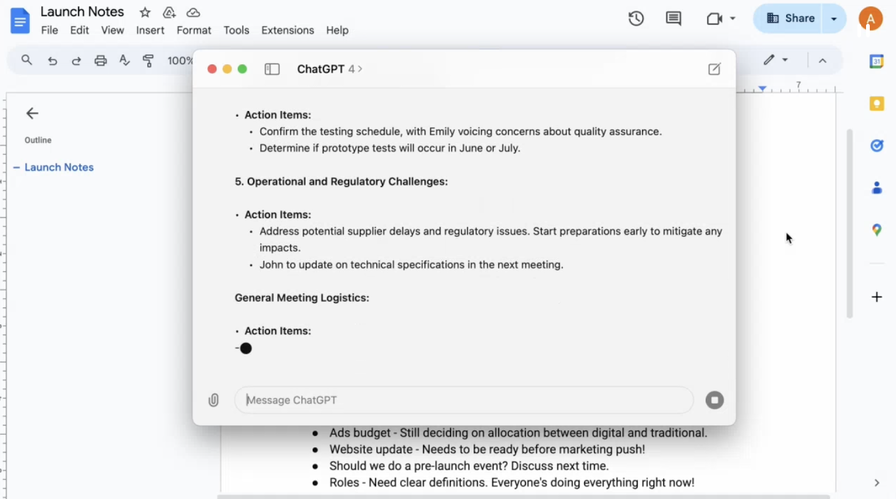This screenshot has height=499, width=896.
Task: Toggle the ChatGPT sidebar panel
Action: (271, 69)
